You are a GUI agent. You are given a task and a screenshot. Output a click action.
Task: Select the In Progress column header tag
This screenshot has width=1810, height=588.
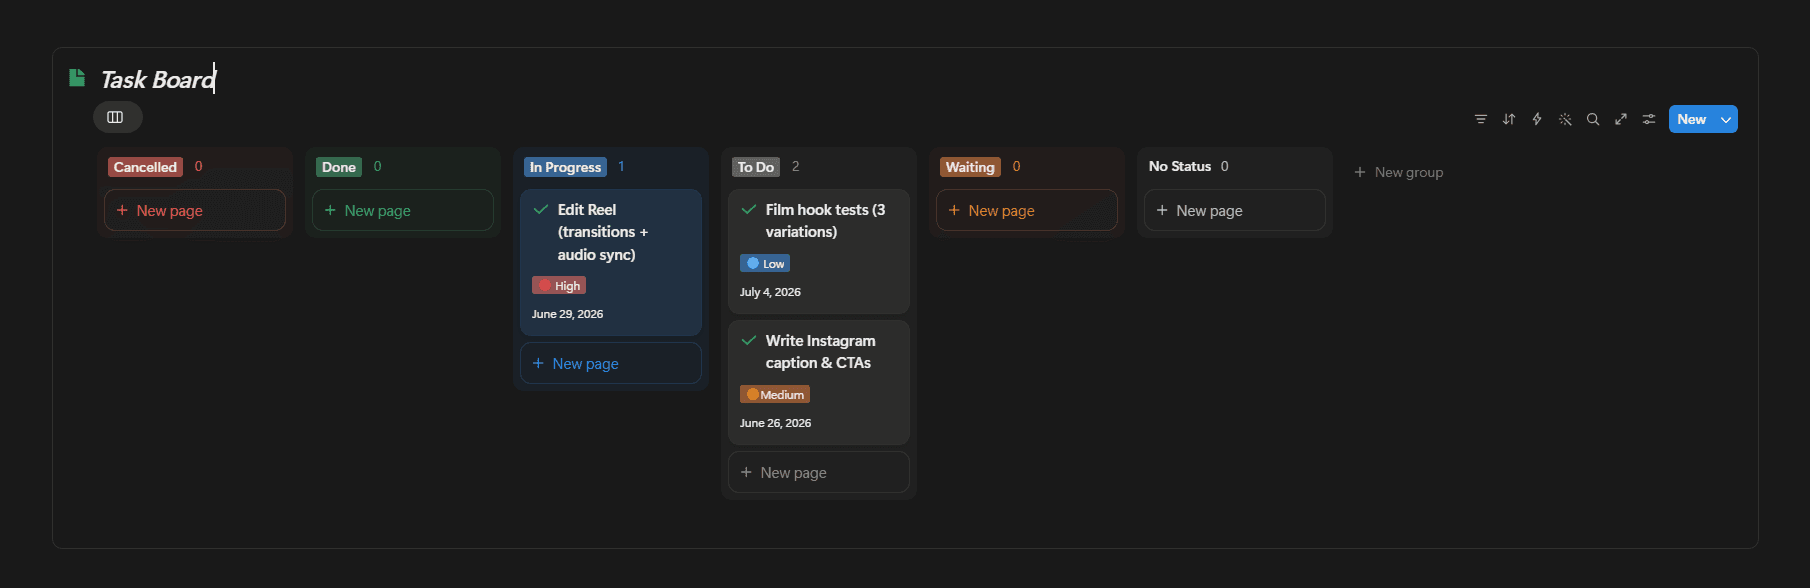[x=565, y=167]
